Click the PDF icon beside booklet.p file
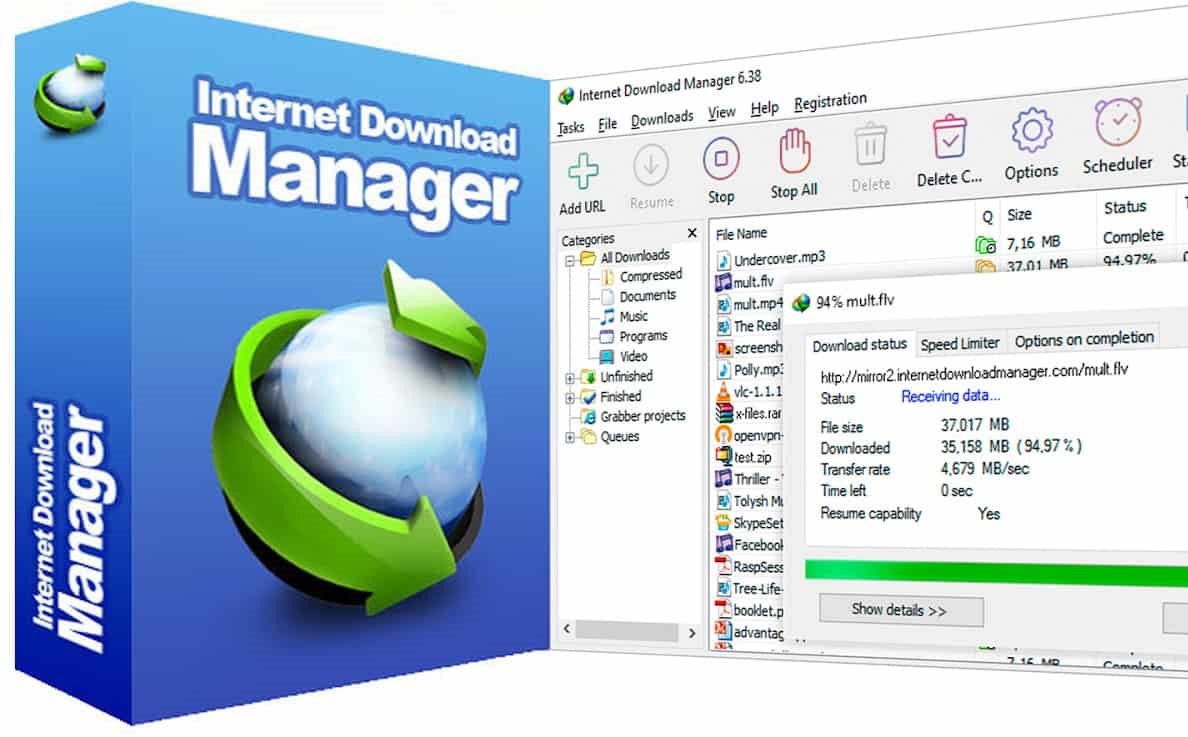 (x=723, y=609)
